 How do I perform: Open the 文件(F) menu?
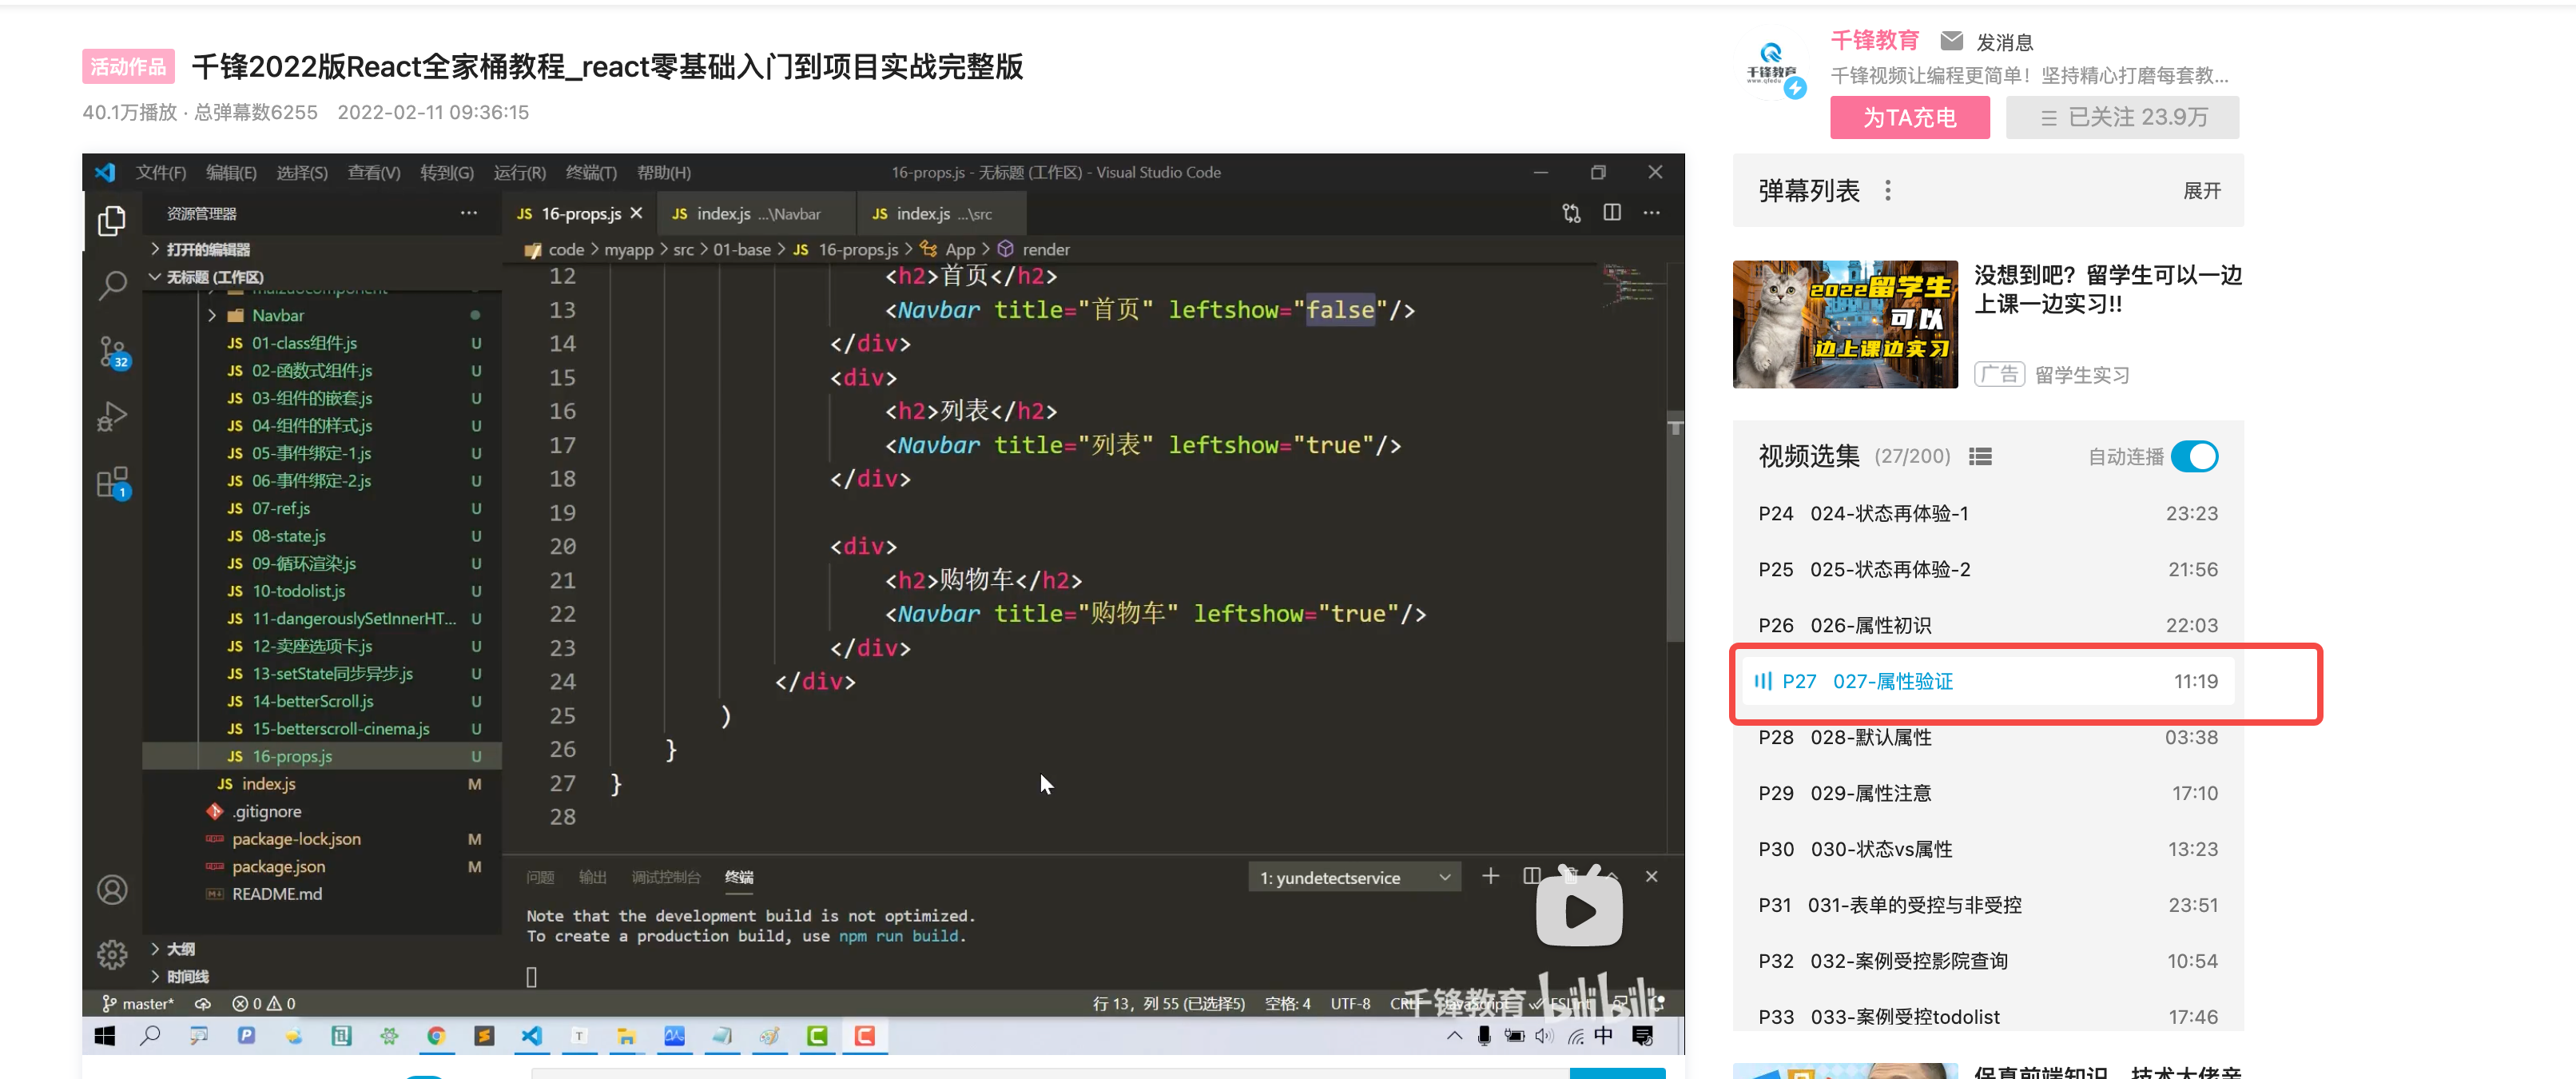click(161, 172)
